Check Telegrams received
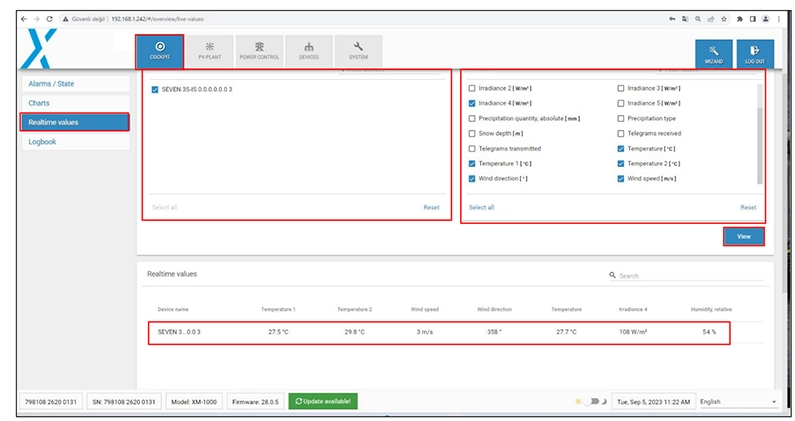Image resolution: width=795 pixels, height=421 pixels. (x=621, y=133)
